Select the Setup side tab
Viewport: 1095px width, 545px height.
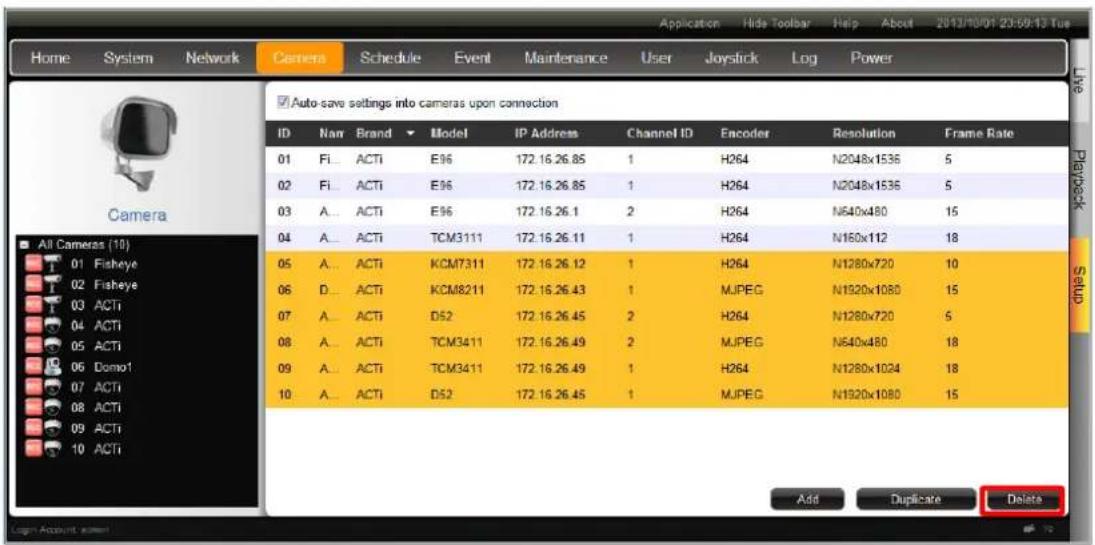[x=1080, y=284]
